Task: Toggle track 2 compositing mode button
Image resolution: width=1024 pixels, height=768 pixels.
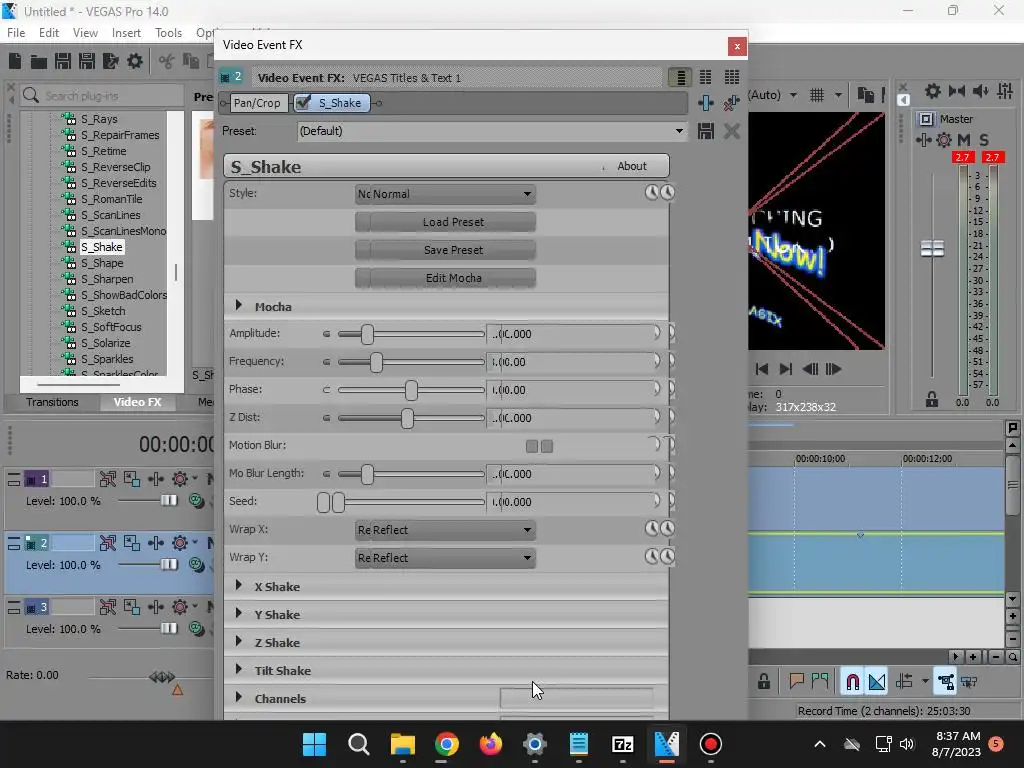Action: tap(196, 565)
